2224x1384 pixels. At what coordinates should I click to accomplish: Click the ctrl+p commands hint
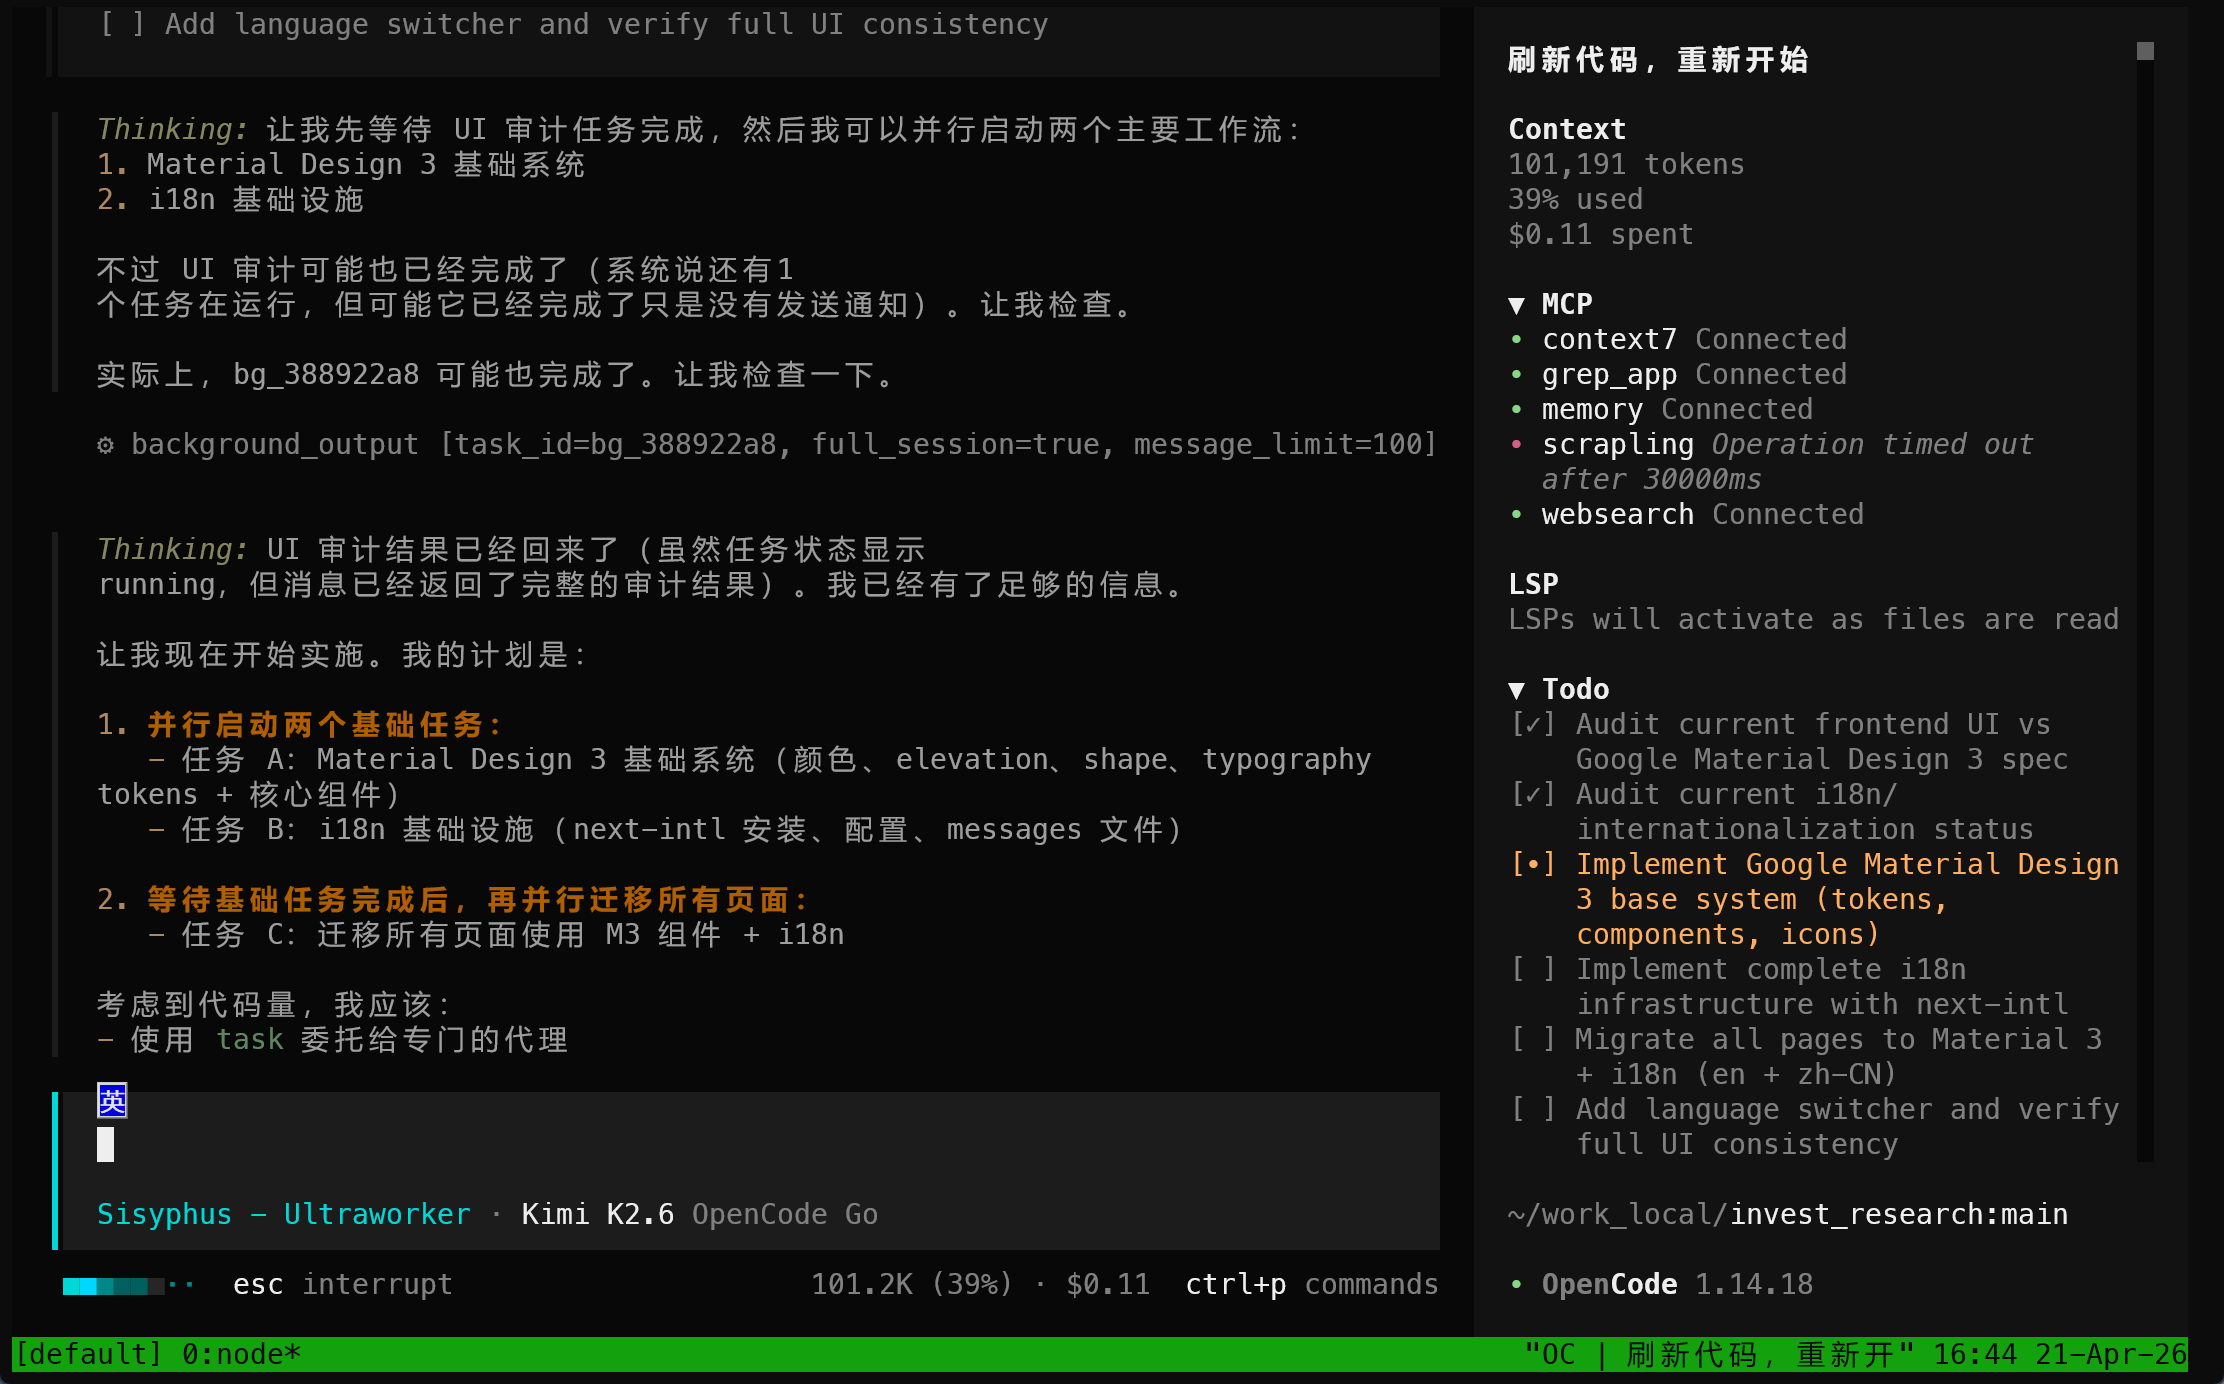click(x=1311, y=1284)
